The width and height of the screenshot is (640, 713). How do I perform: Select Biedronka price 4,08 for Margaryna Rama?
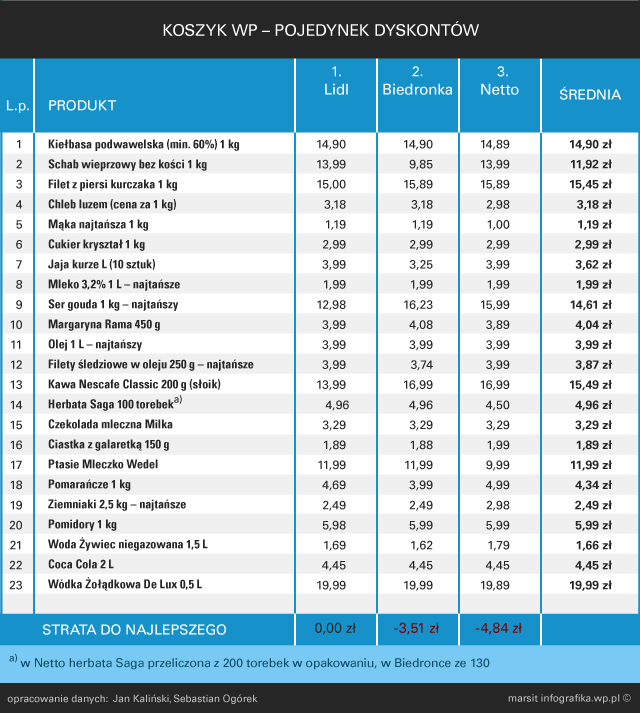(421, 324)
